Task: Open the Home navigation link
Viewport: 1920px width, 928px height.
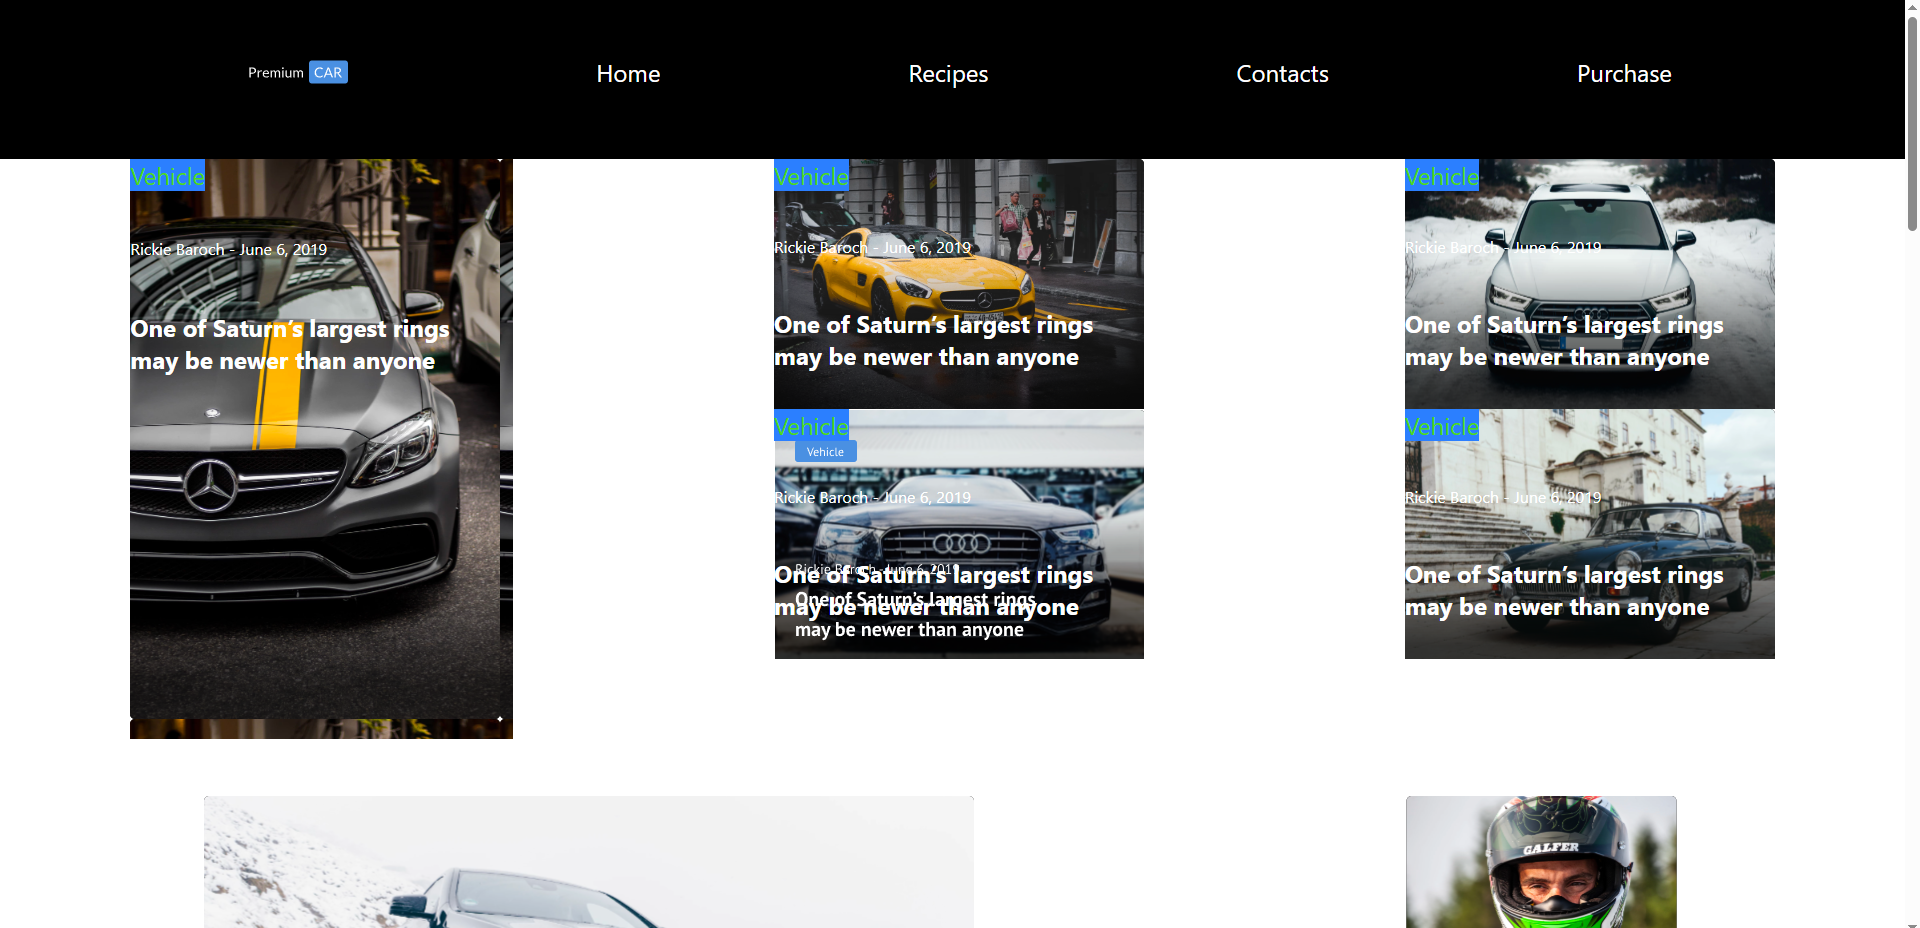Action: coord(628,74)
